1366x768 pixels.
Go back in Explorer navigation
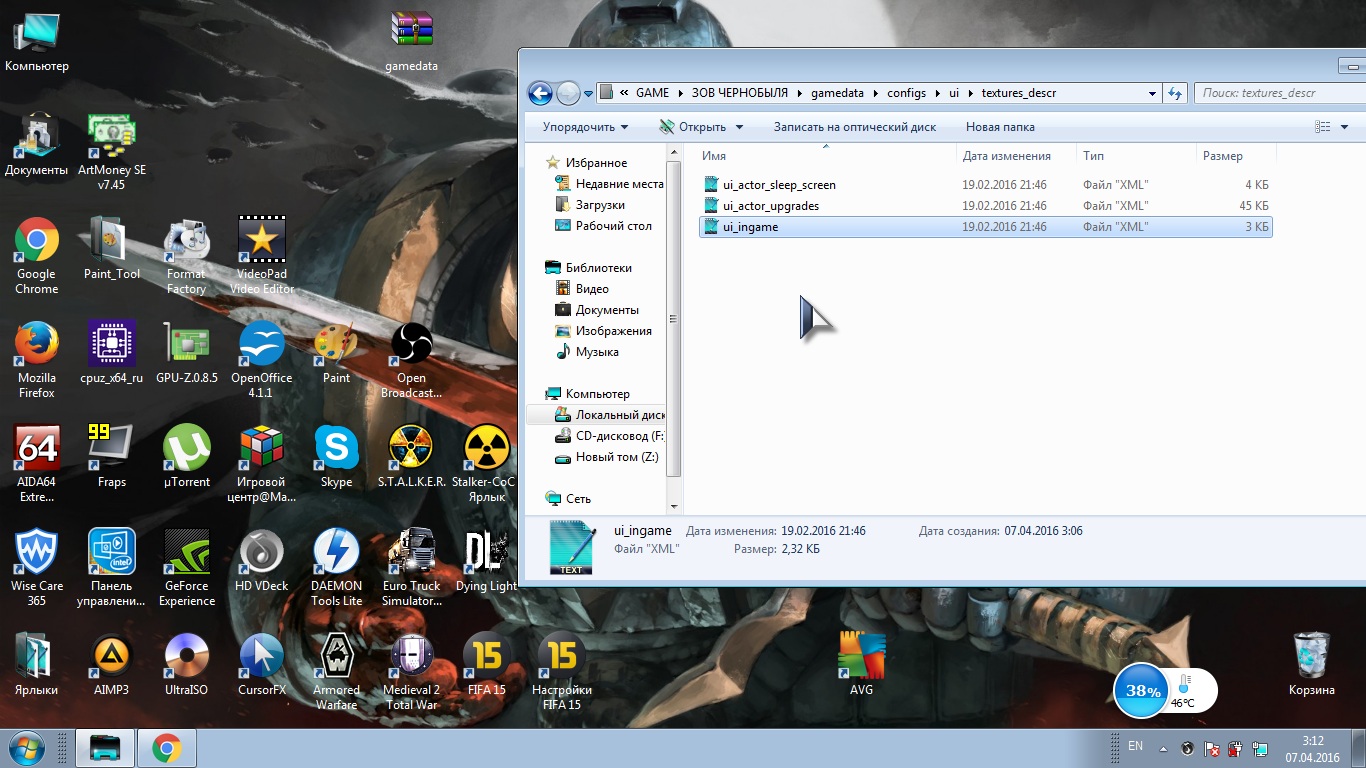[540, 93]
